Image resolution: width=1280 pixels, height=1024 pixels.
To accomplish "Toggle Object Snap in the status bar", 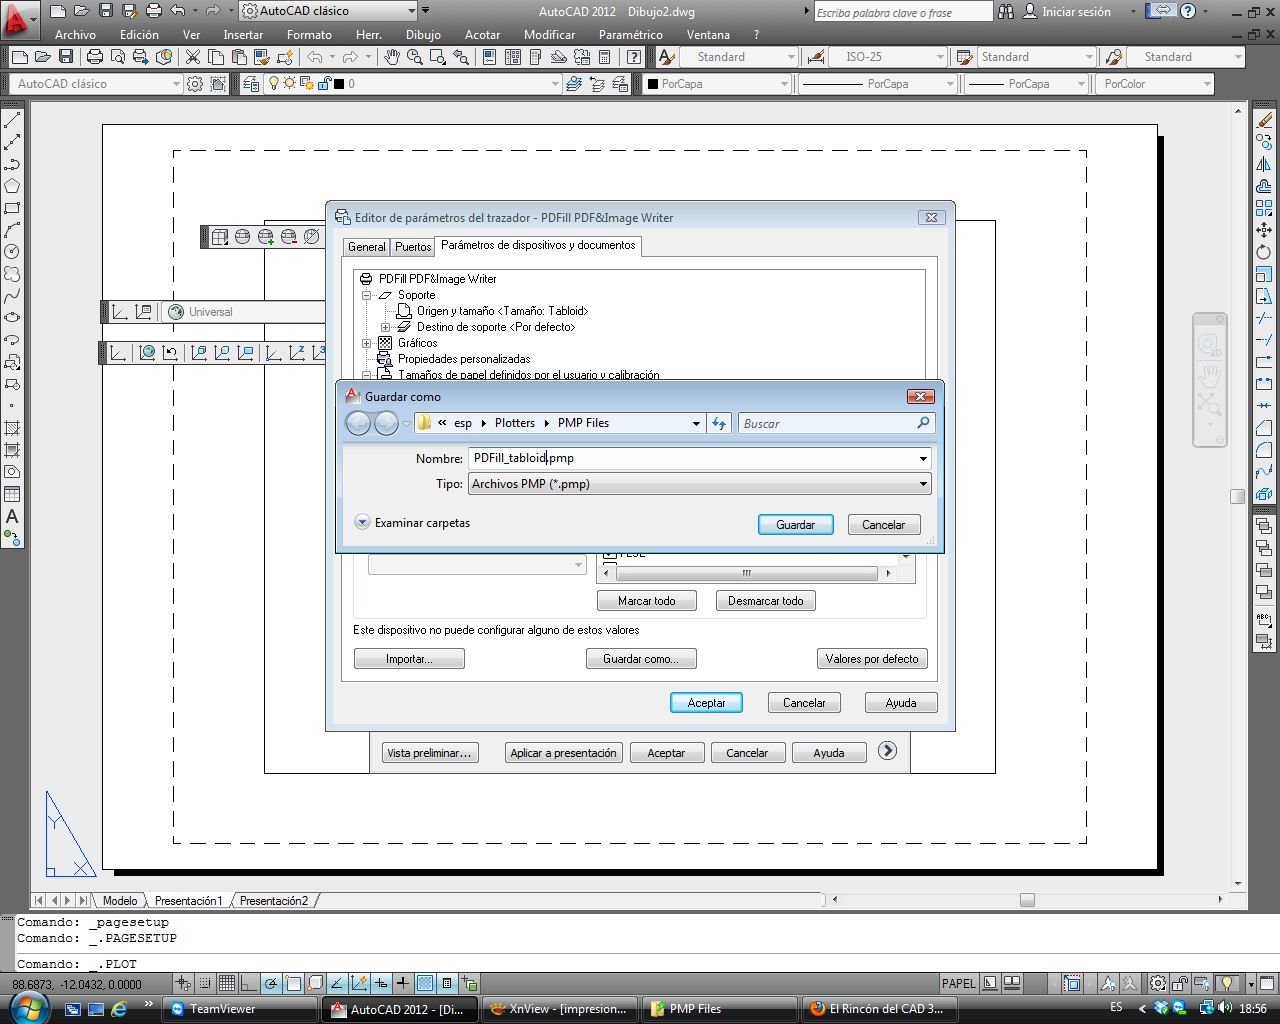I will point(293,983).
